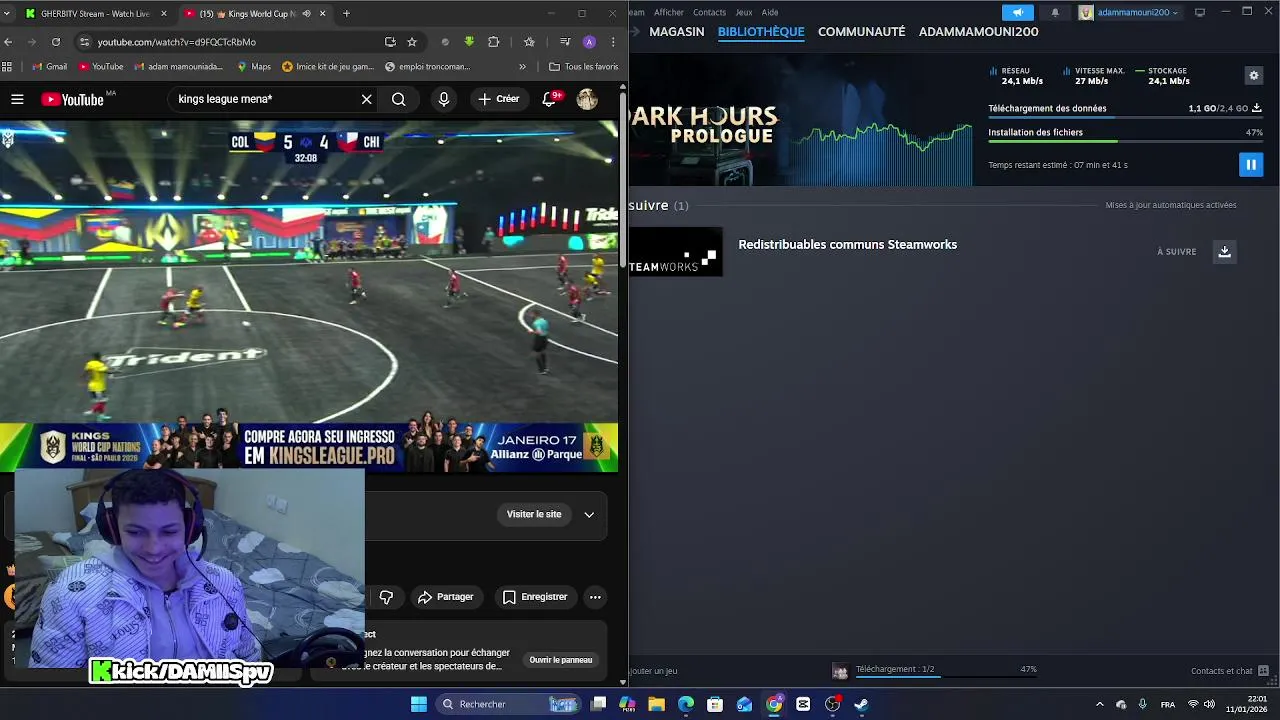Image resolution: width=1280 pixels, height=720 pixels.
Task: Open ADAMMAMOUNI200 profile tab in Steam
Action: [978, 32]
